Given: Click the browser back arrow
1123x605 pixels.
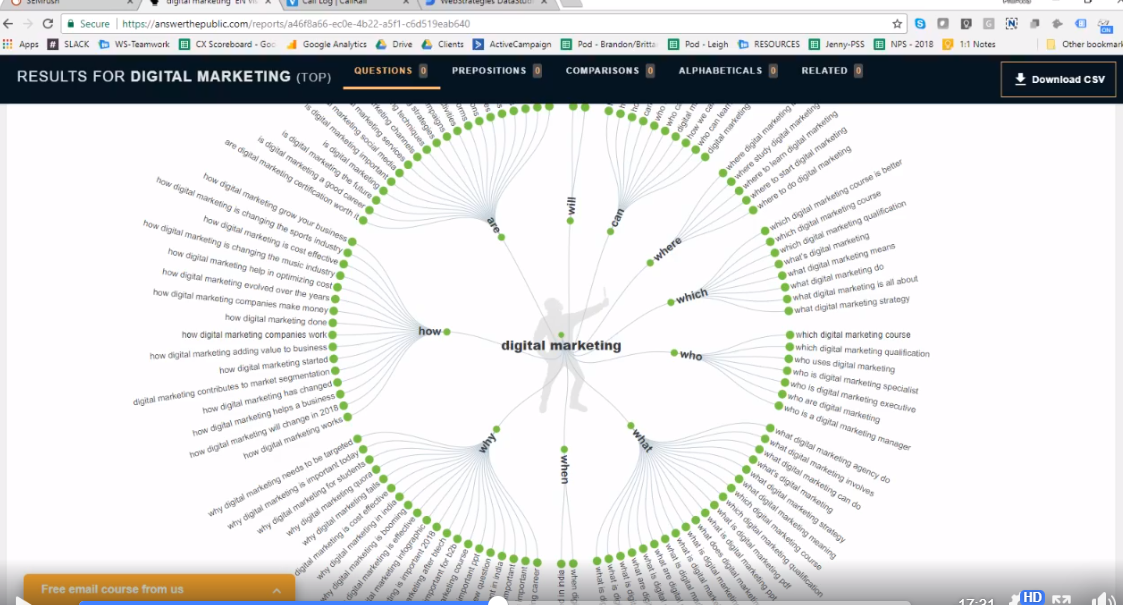Looking at the screenshot, I should point(9,24).
